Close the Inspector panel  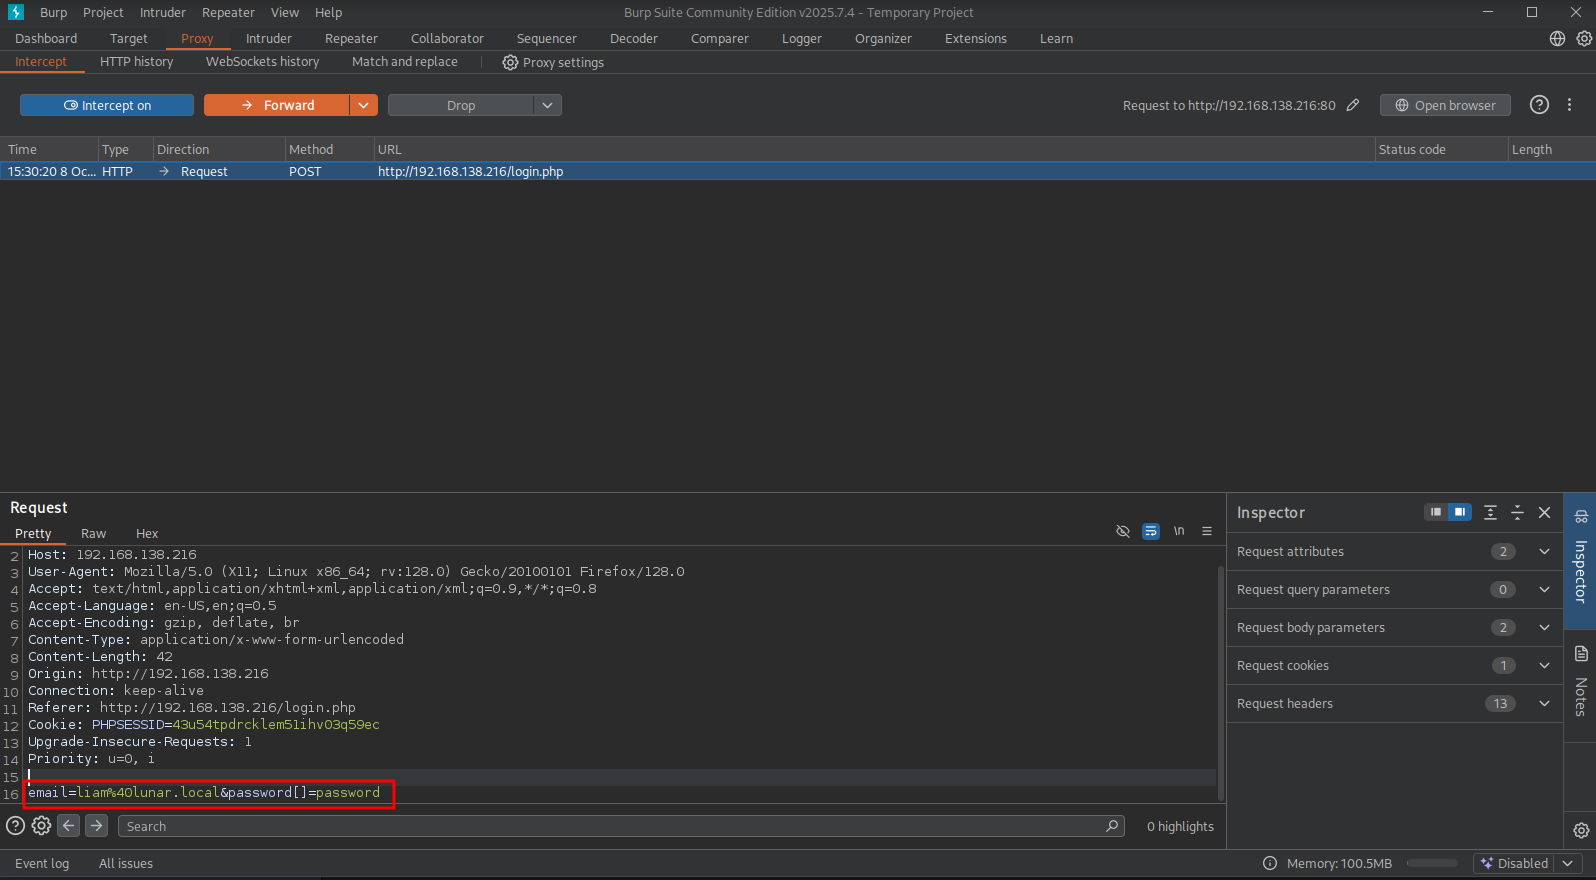click(x=1544, y=512)
